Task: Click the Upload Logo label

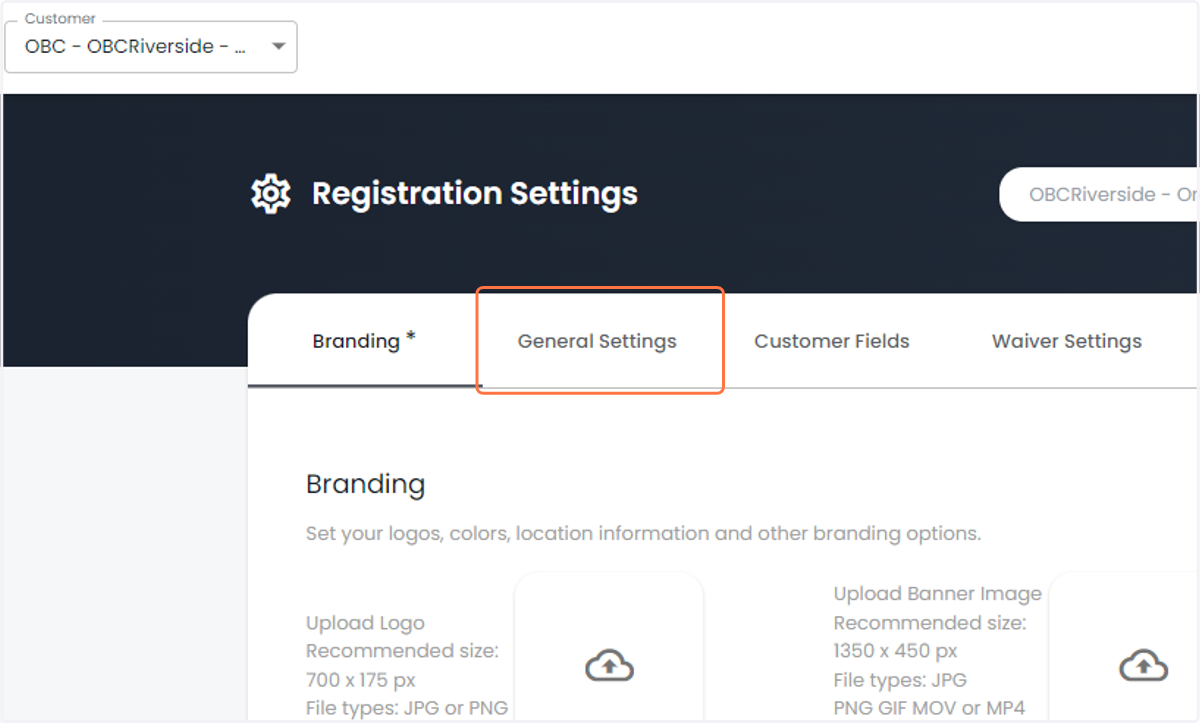Action: 365,623
